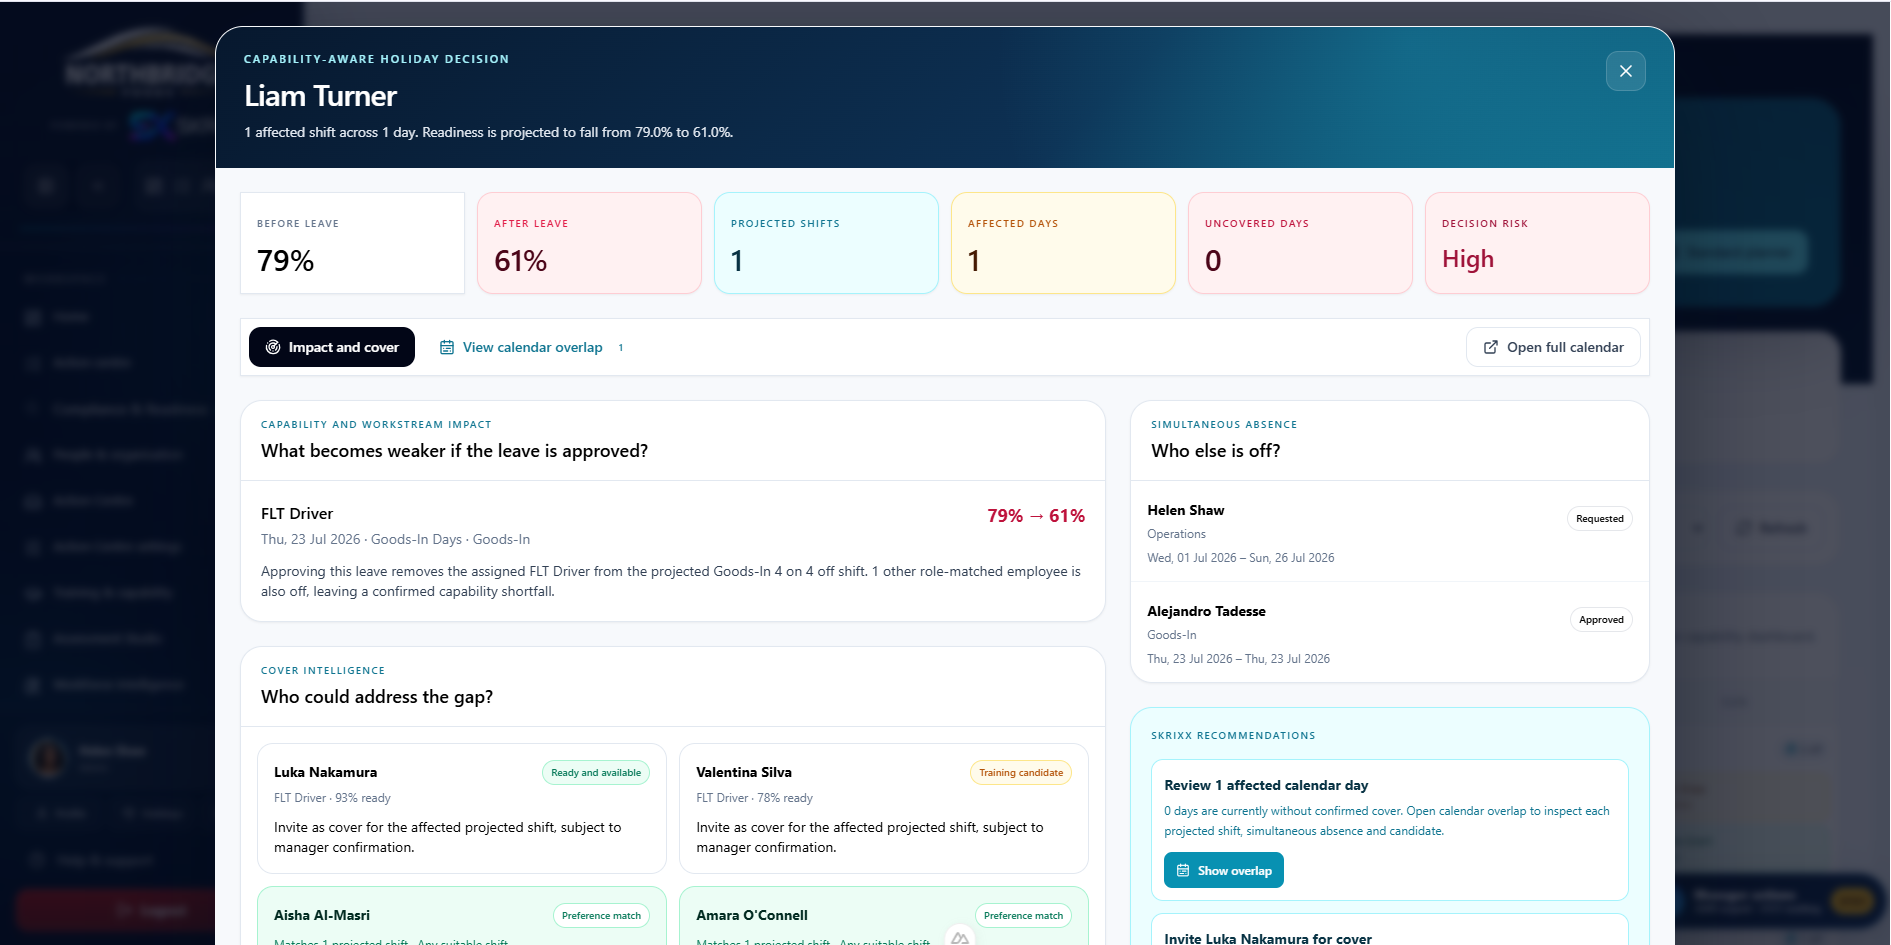The height and width of the screenshot is (945, 1891).
Task: Select the Luka Nakamura cover candidate card
Action: pyautogui.click(x=462, y=808)
